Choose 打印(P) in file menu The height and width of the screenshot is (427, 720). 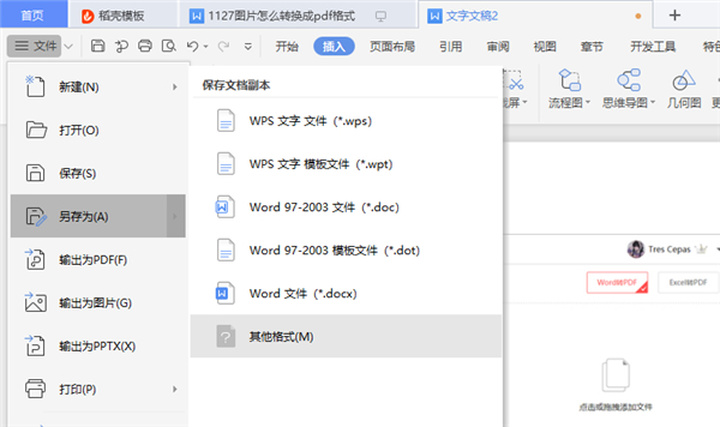(x=98, y=389)
